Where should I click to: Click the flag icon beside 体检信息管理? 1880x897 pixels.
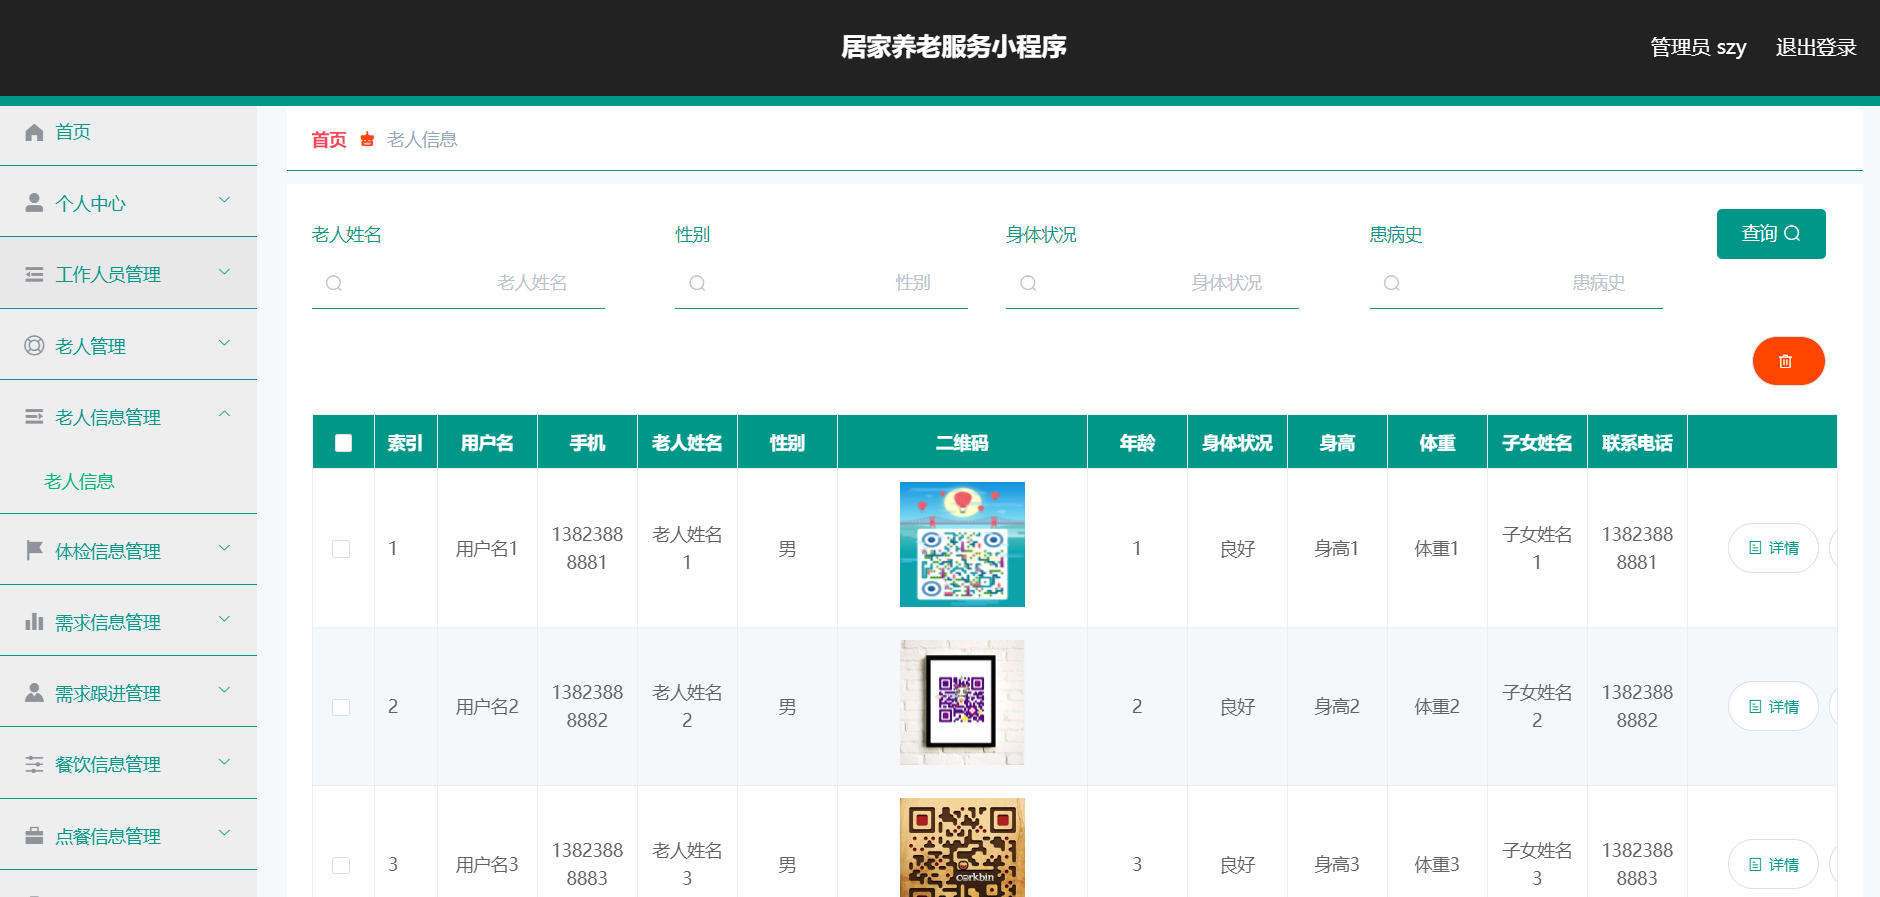[x=34, y=550]
